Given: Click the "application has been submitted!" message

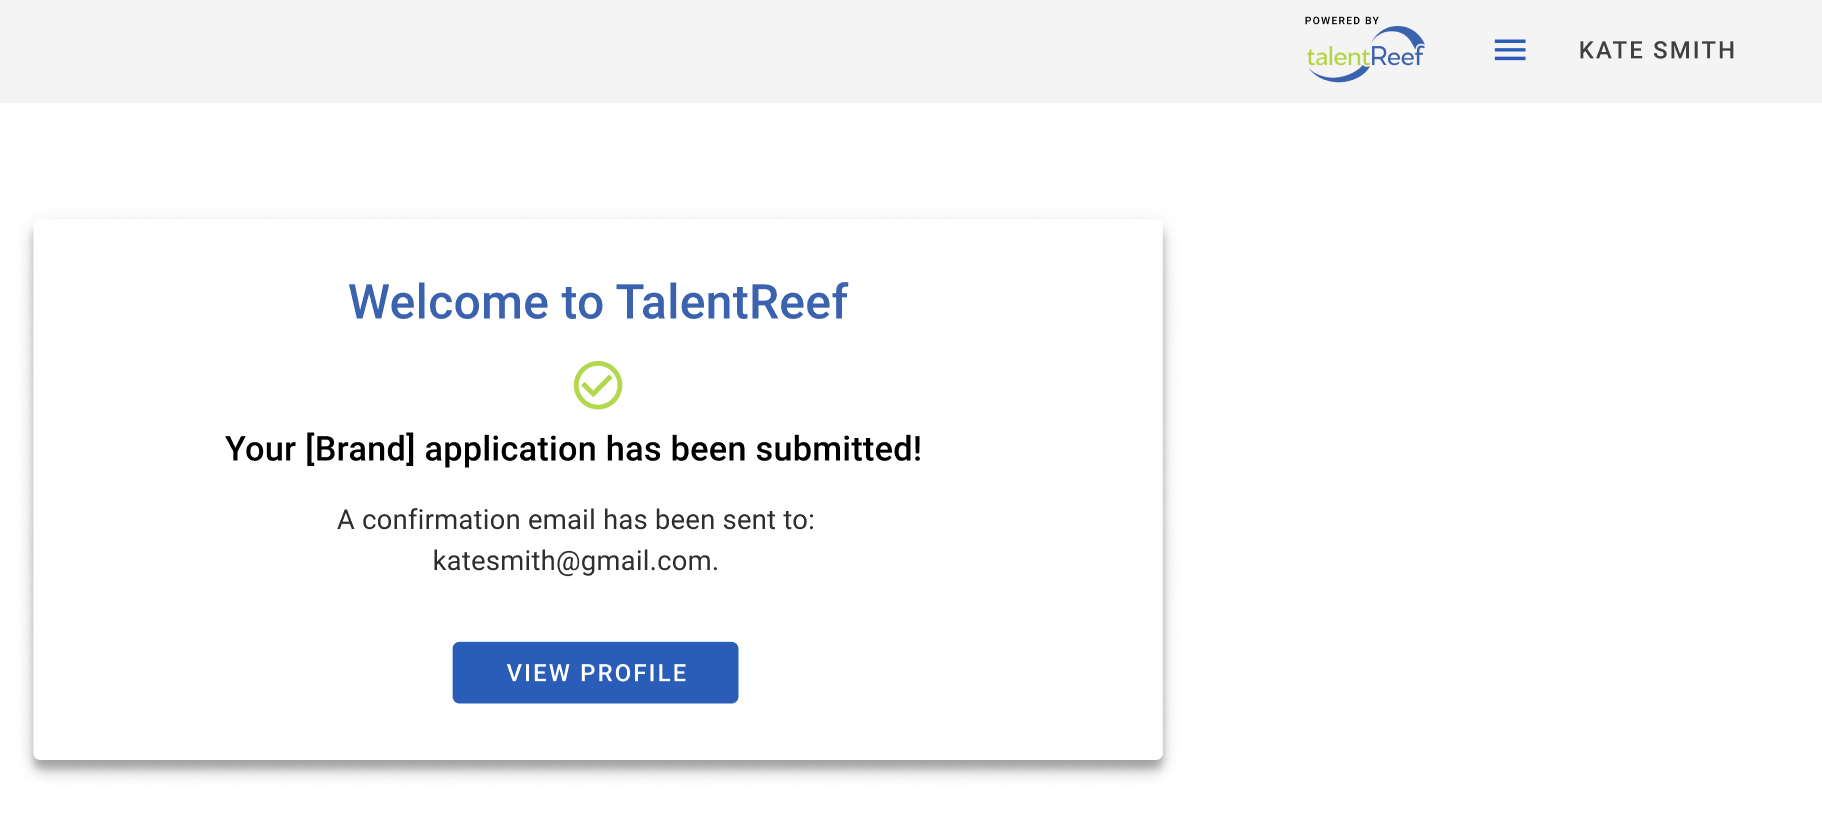Looking at the screenshot, I should (672, 449).
